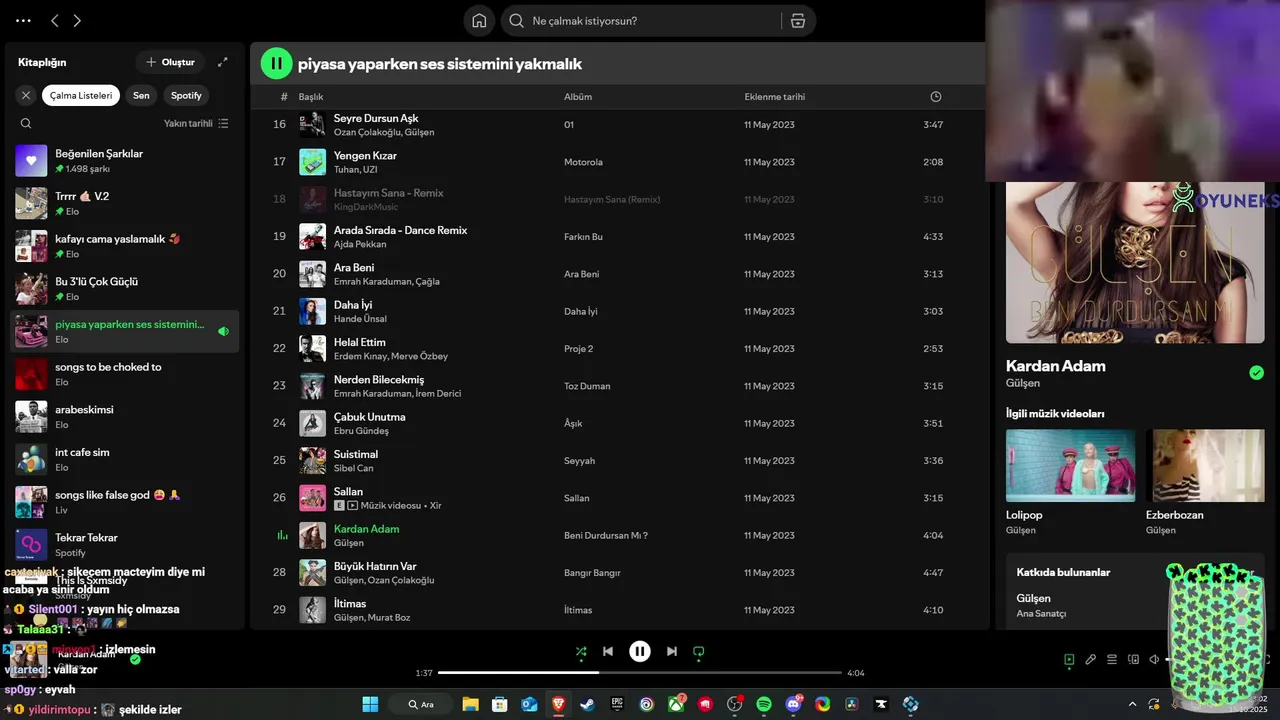This screenshot has height=720, width=1280.
Task: Open DaVinci Resolve from the taskbar
Action: click(x=852, y=704)
